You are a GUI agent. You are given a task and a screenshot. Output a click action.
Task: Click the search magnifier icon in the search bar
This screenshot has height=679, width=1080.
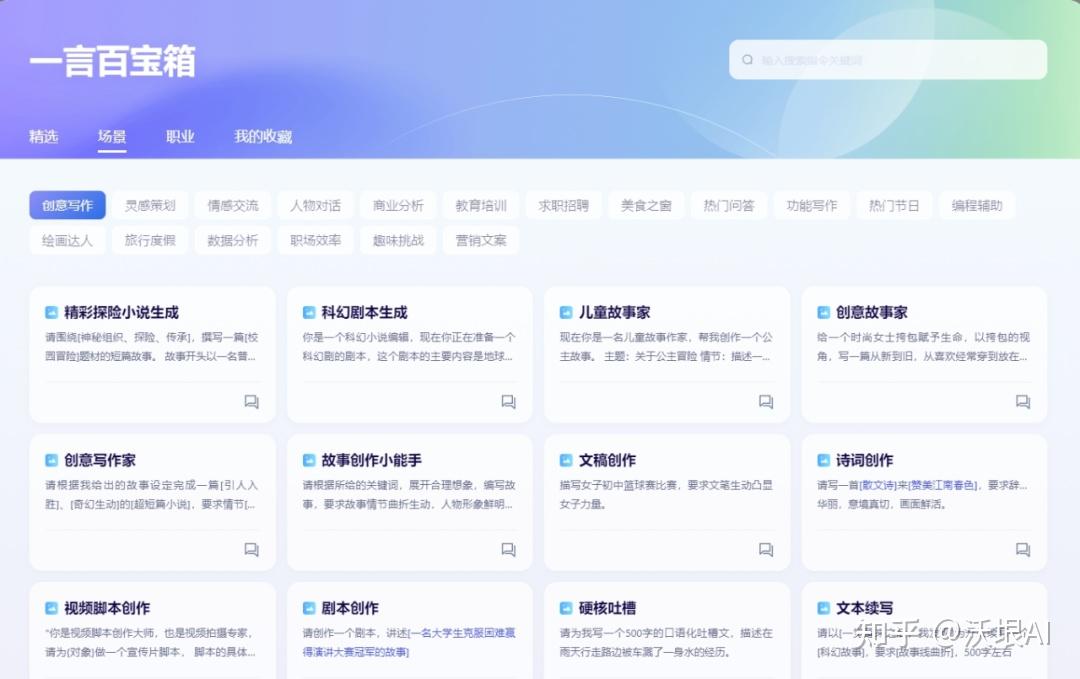[x=747, y=60]
